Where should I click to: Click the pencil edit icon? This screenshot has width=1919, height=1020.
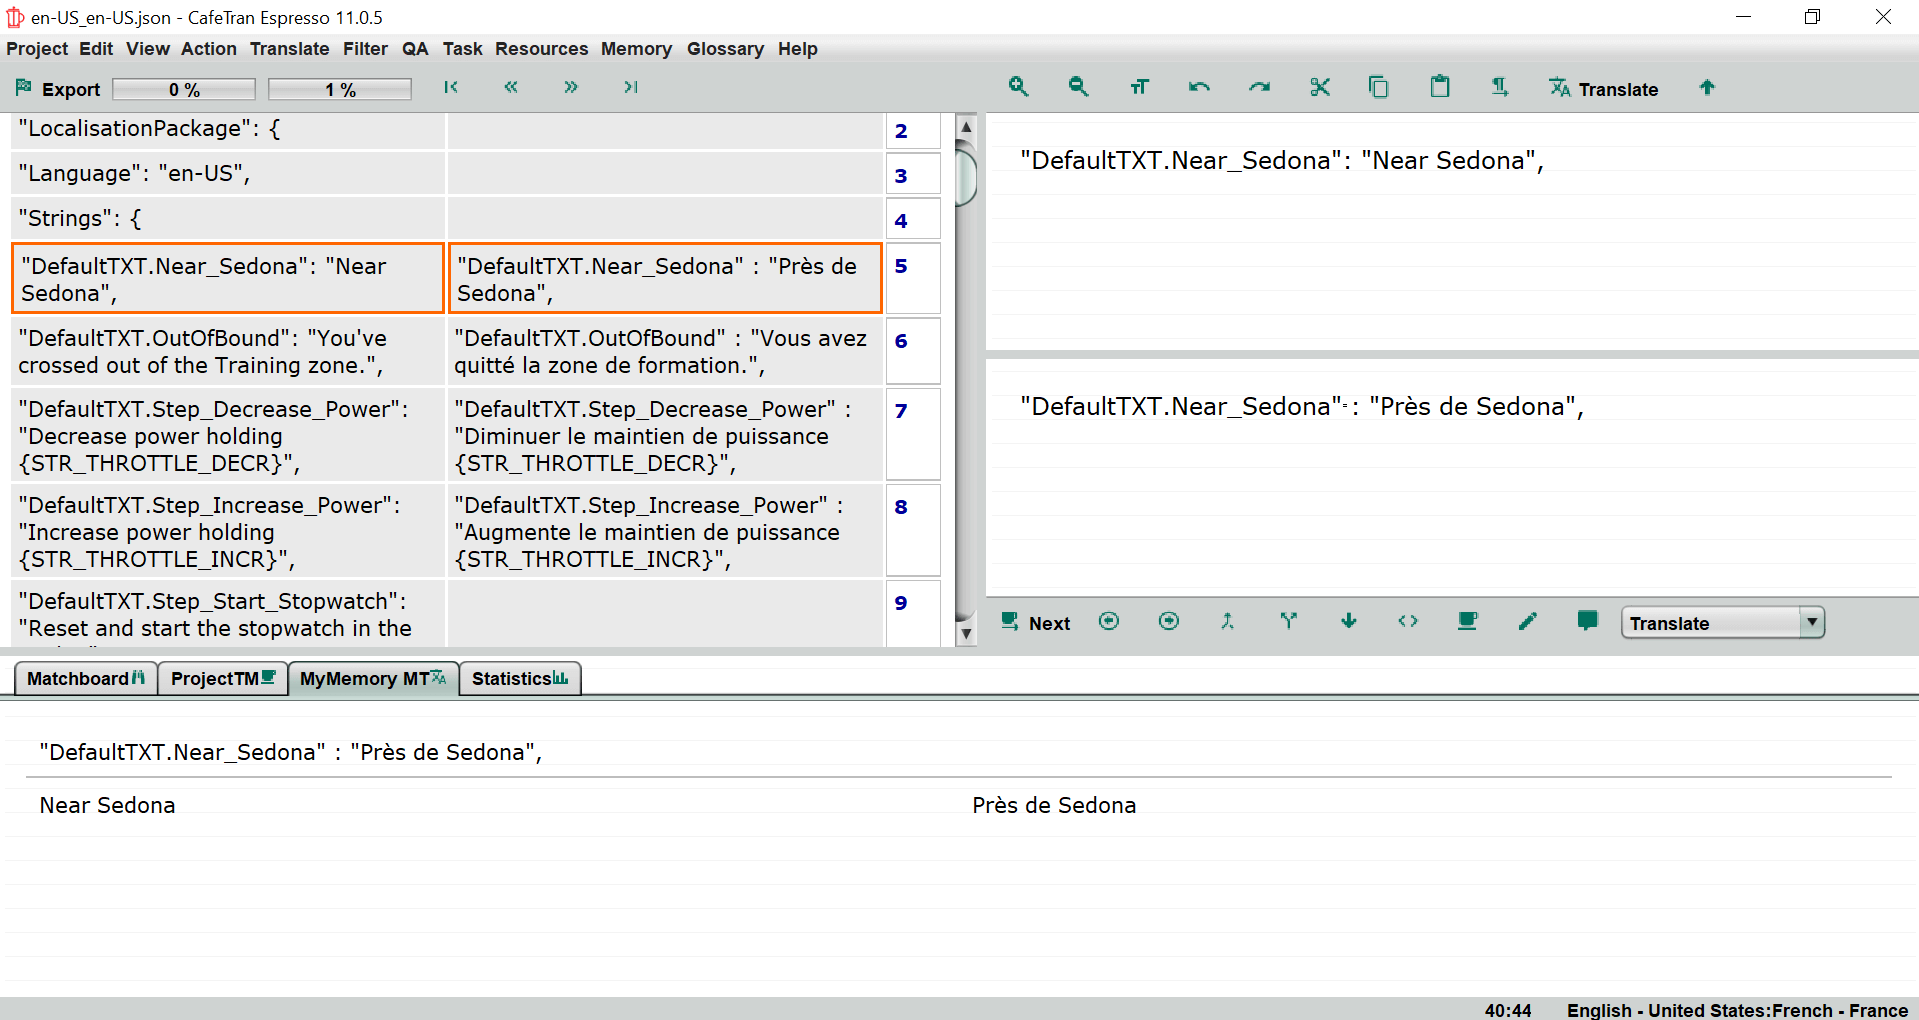pyautogui.click(x=1527, y=621)
